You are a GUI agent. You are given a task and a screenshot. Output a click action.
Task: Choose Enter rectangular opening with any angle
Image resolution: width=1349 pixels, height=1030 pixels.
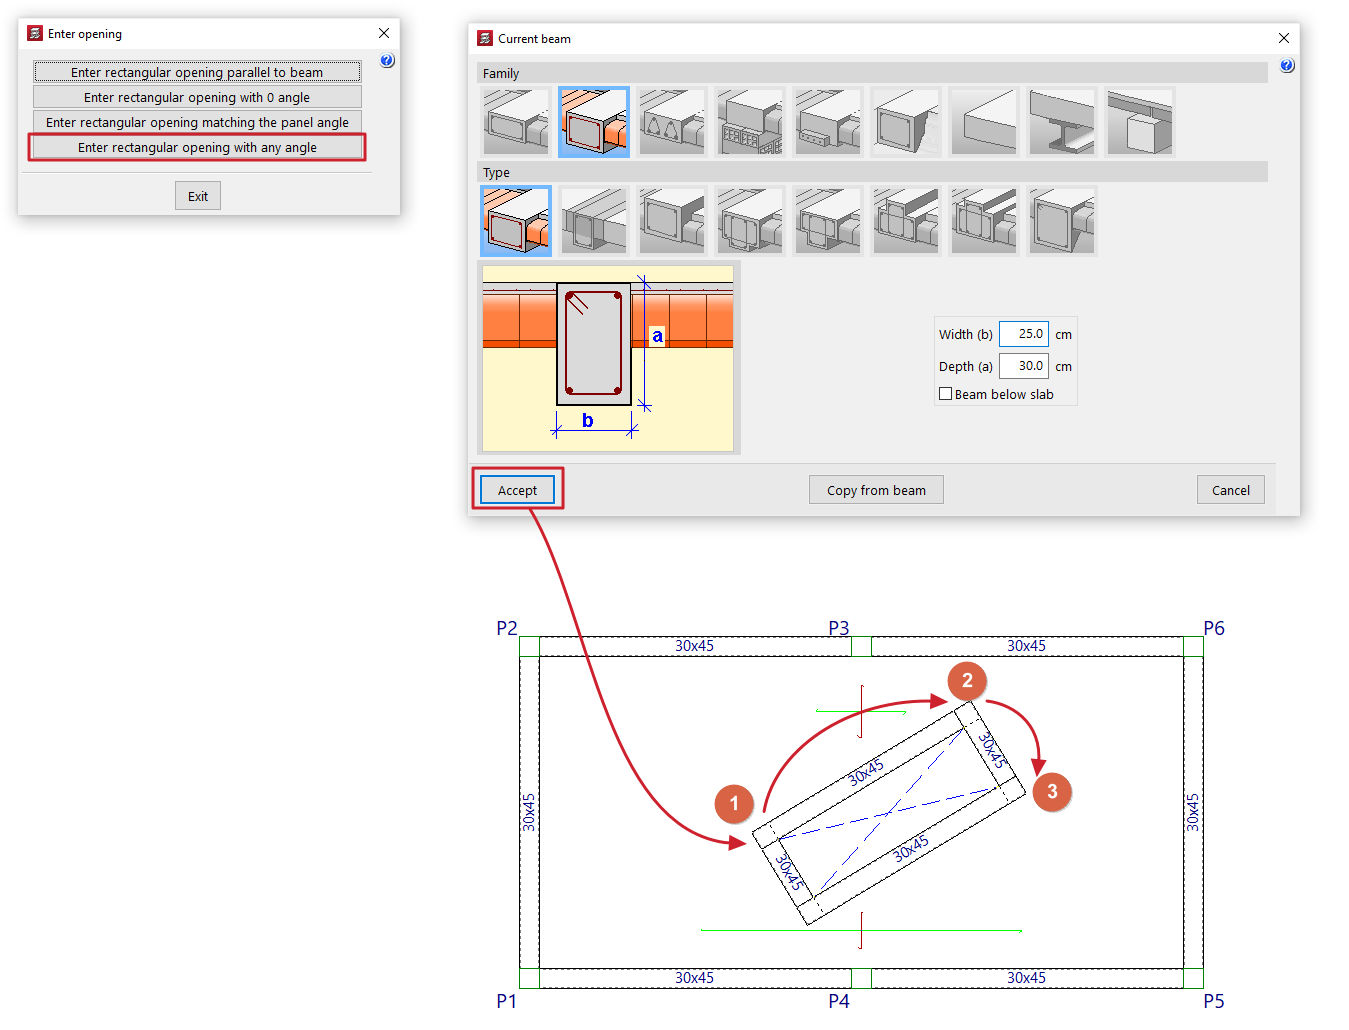pos(197,147)
